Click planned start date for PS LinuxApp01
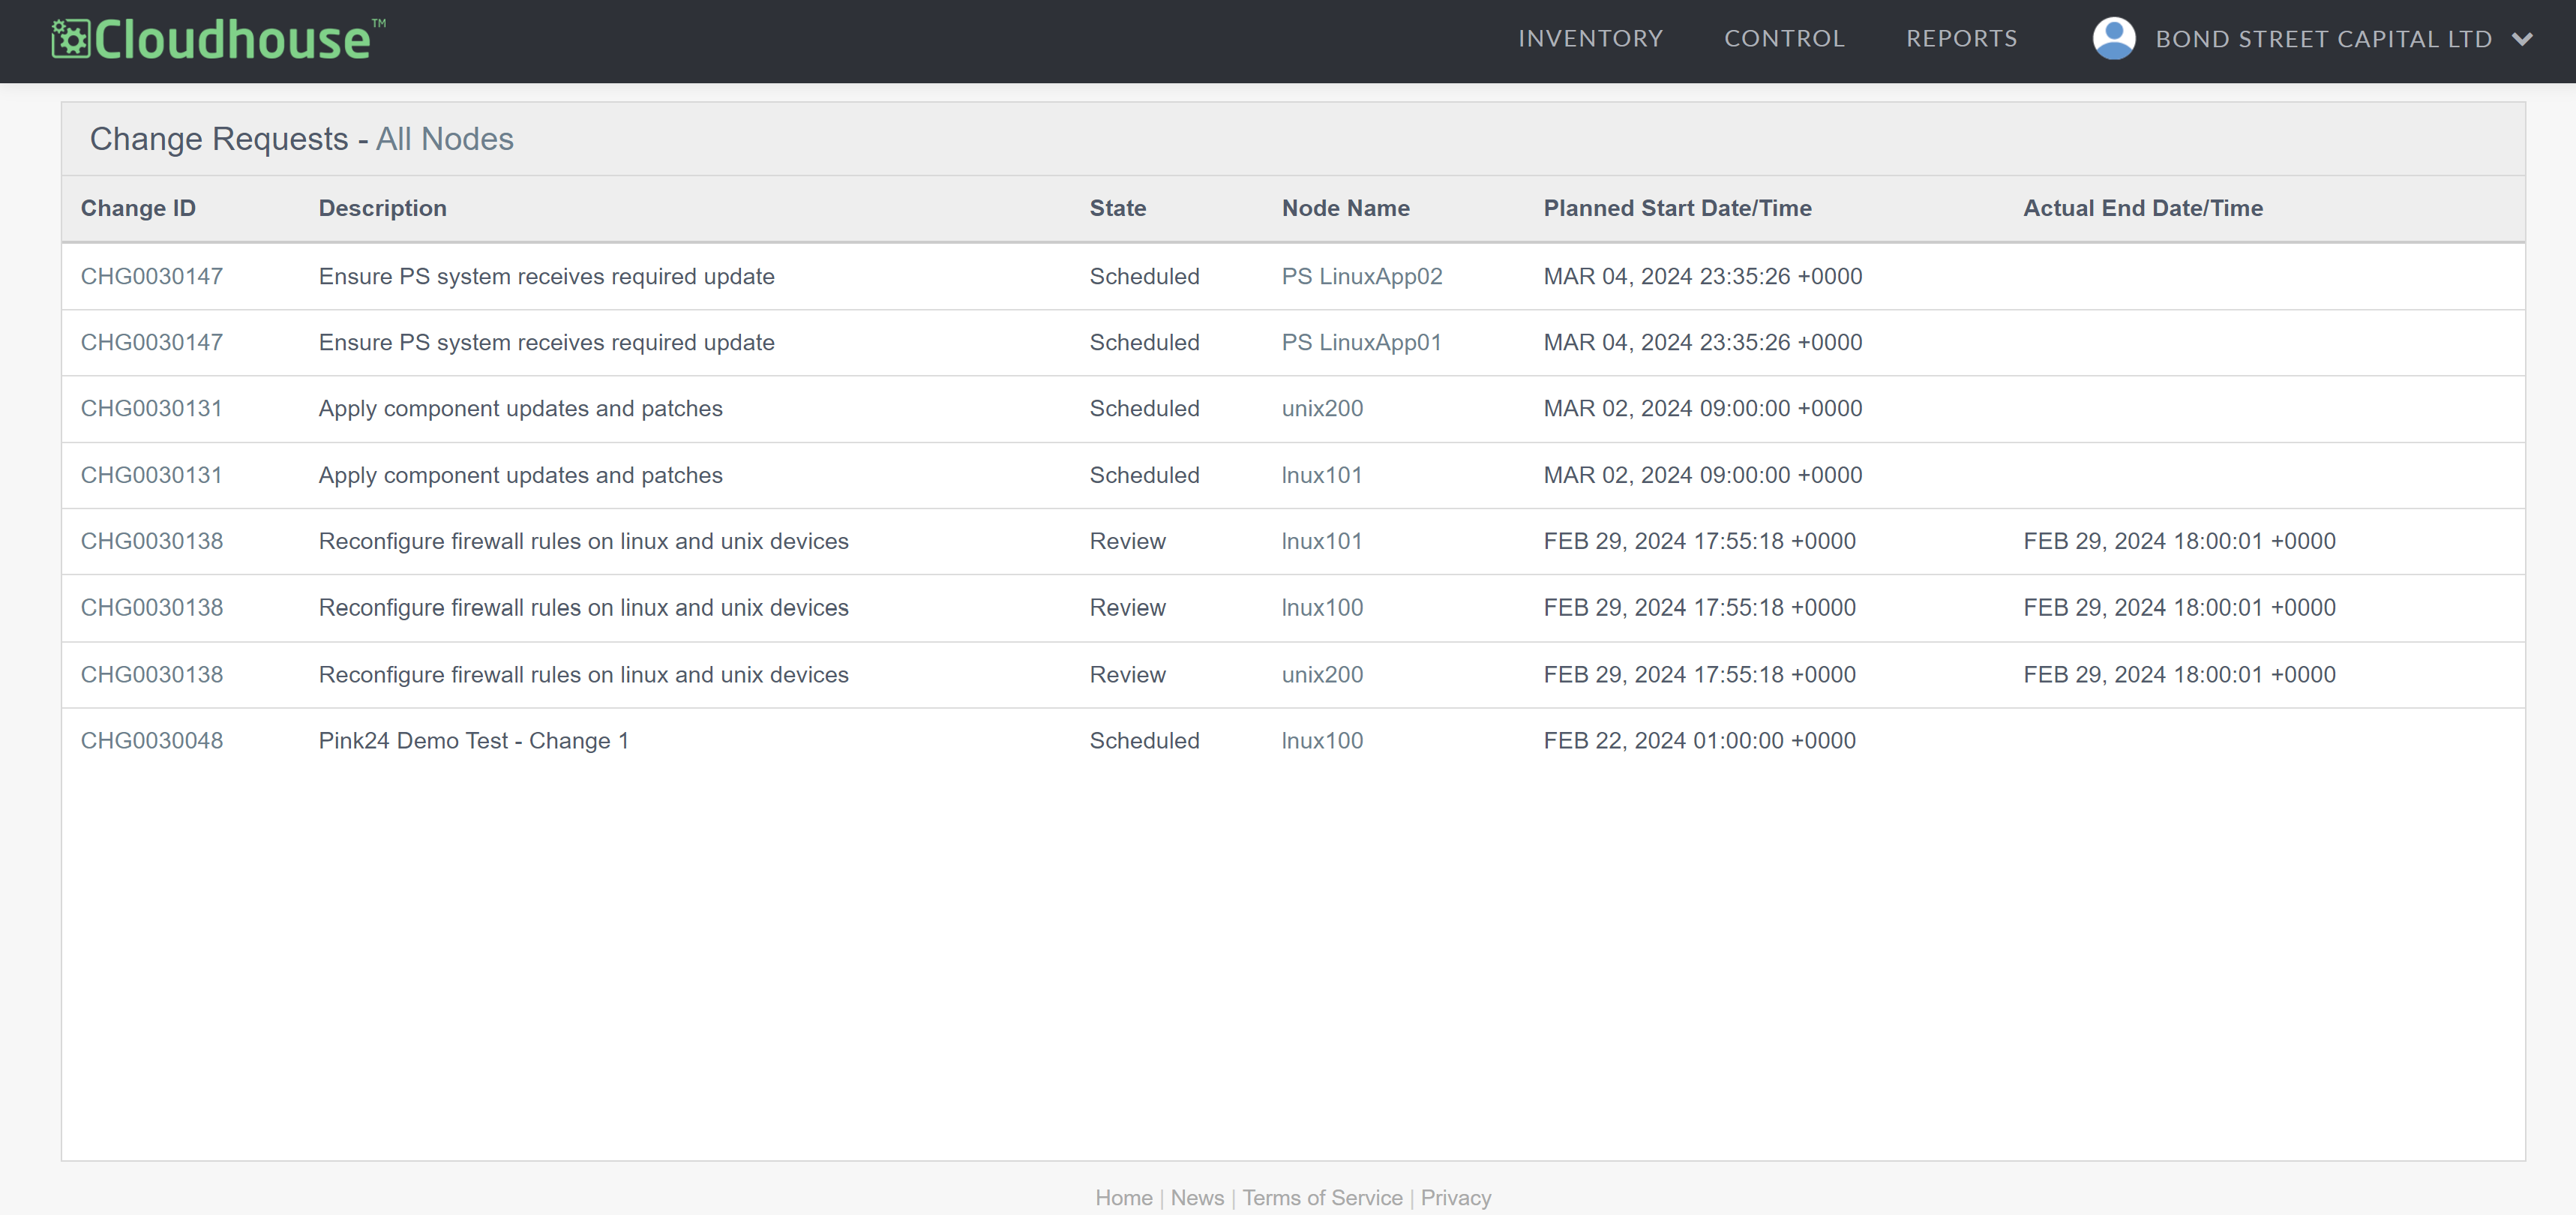The image size is (2576, 1215). point(1702,342)
